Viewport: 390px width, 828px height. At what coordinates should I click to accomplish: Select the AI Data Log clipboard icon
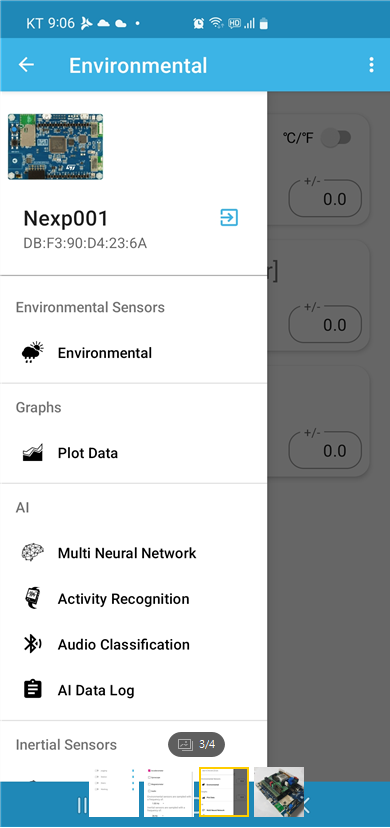click(33, 690)
